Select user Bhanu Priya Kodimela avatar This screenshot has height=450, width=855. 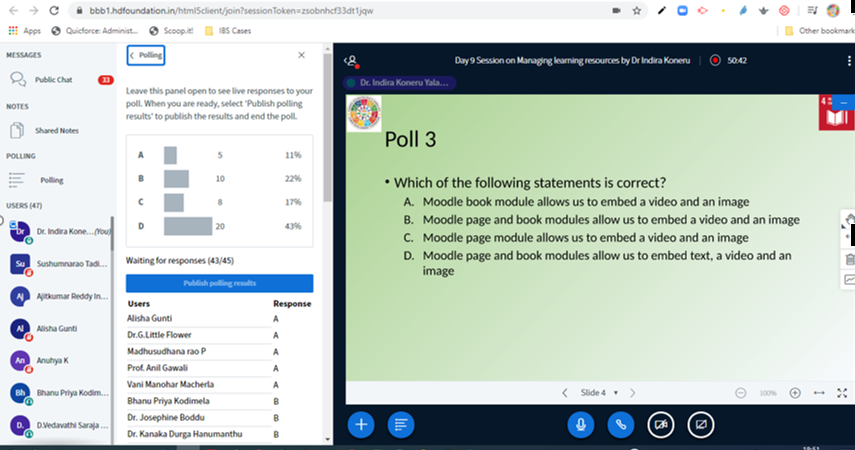pyautogui.click(x=20, y=393)
